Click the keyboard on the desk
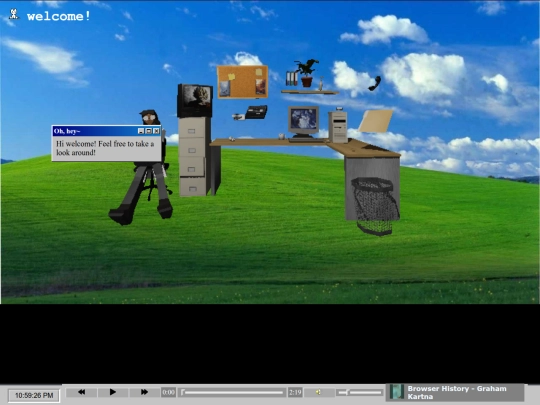Viewport: 540px width, 405px height. pos(304,140)
